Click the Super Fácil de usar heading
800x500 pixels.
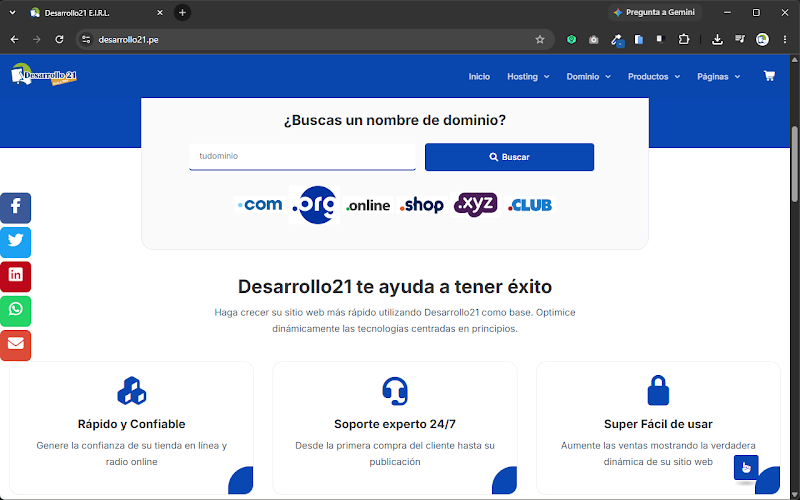coord(658,424)
